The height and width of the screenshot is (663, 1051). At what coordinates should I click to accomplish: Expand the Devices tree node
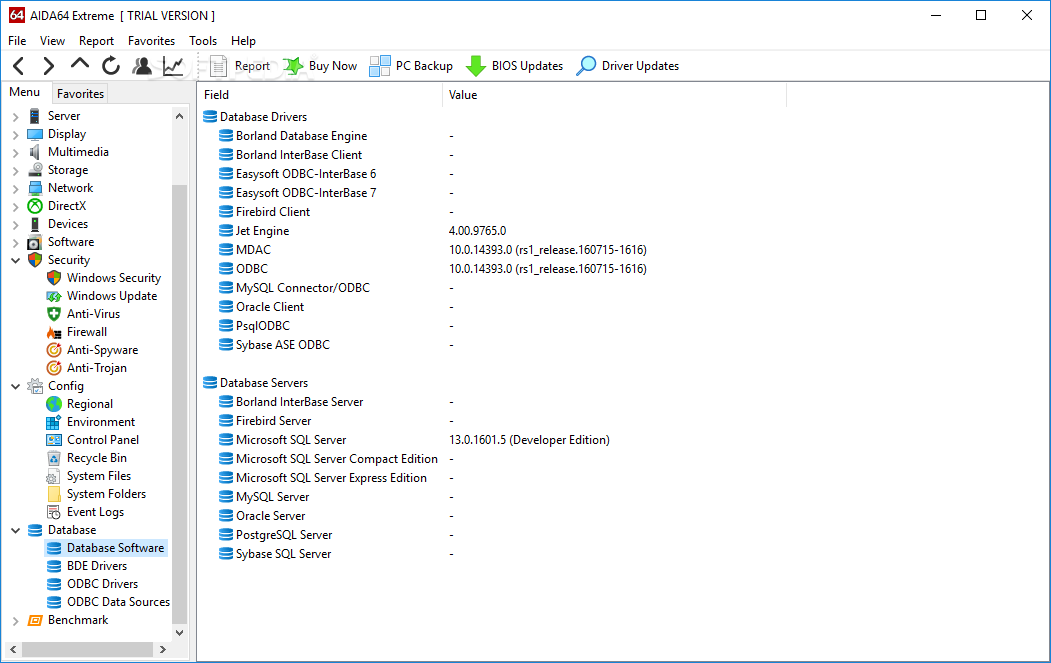click(x=15, y=225)
